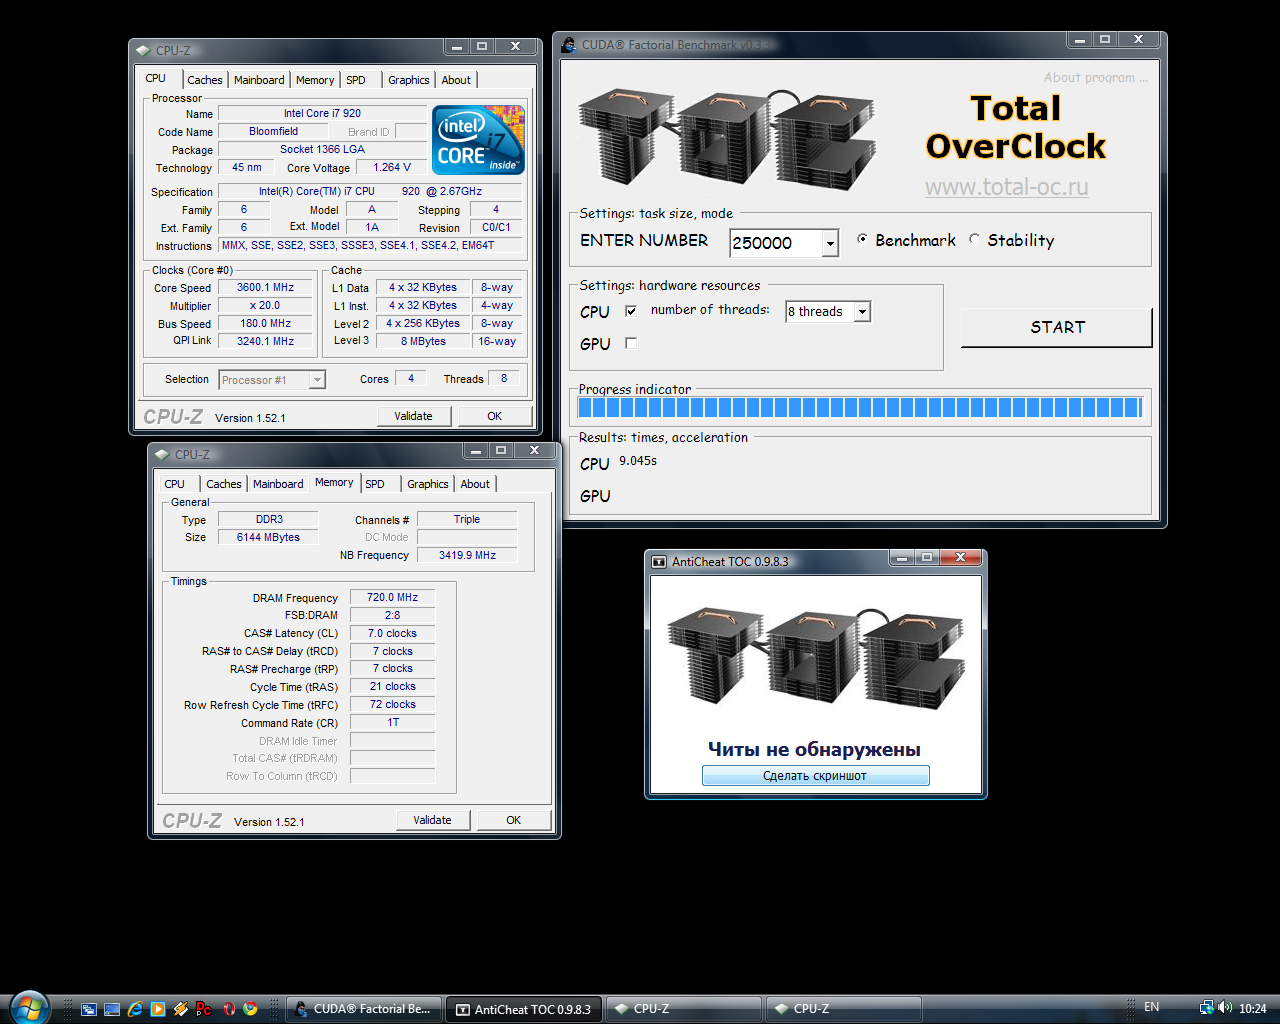This screenshot has width=1280, height=1024.
Task: Launch Opera browser from quick launch
Action: click(229, 1009)
